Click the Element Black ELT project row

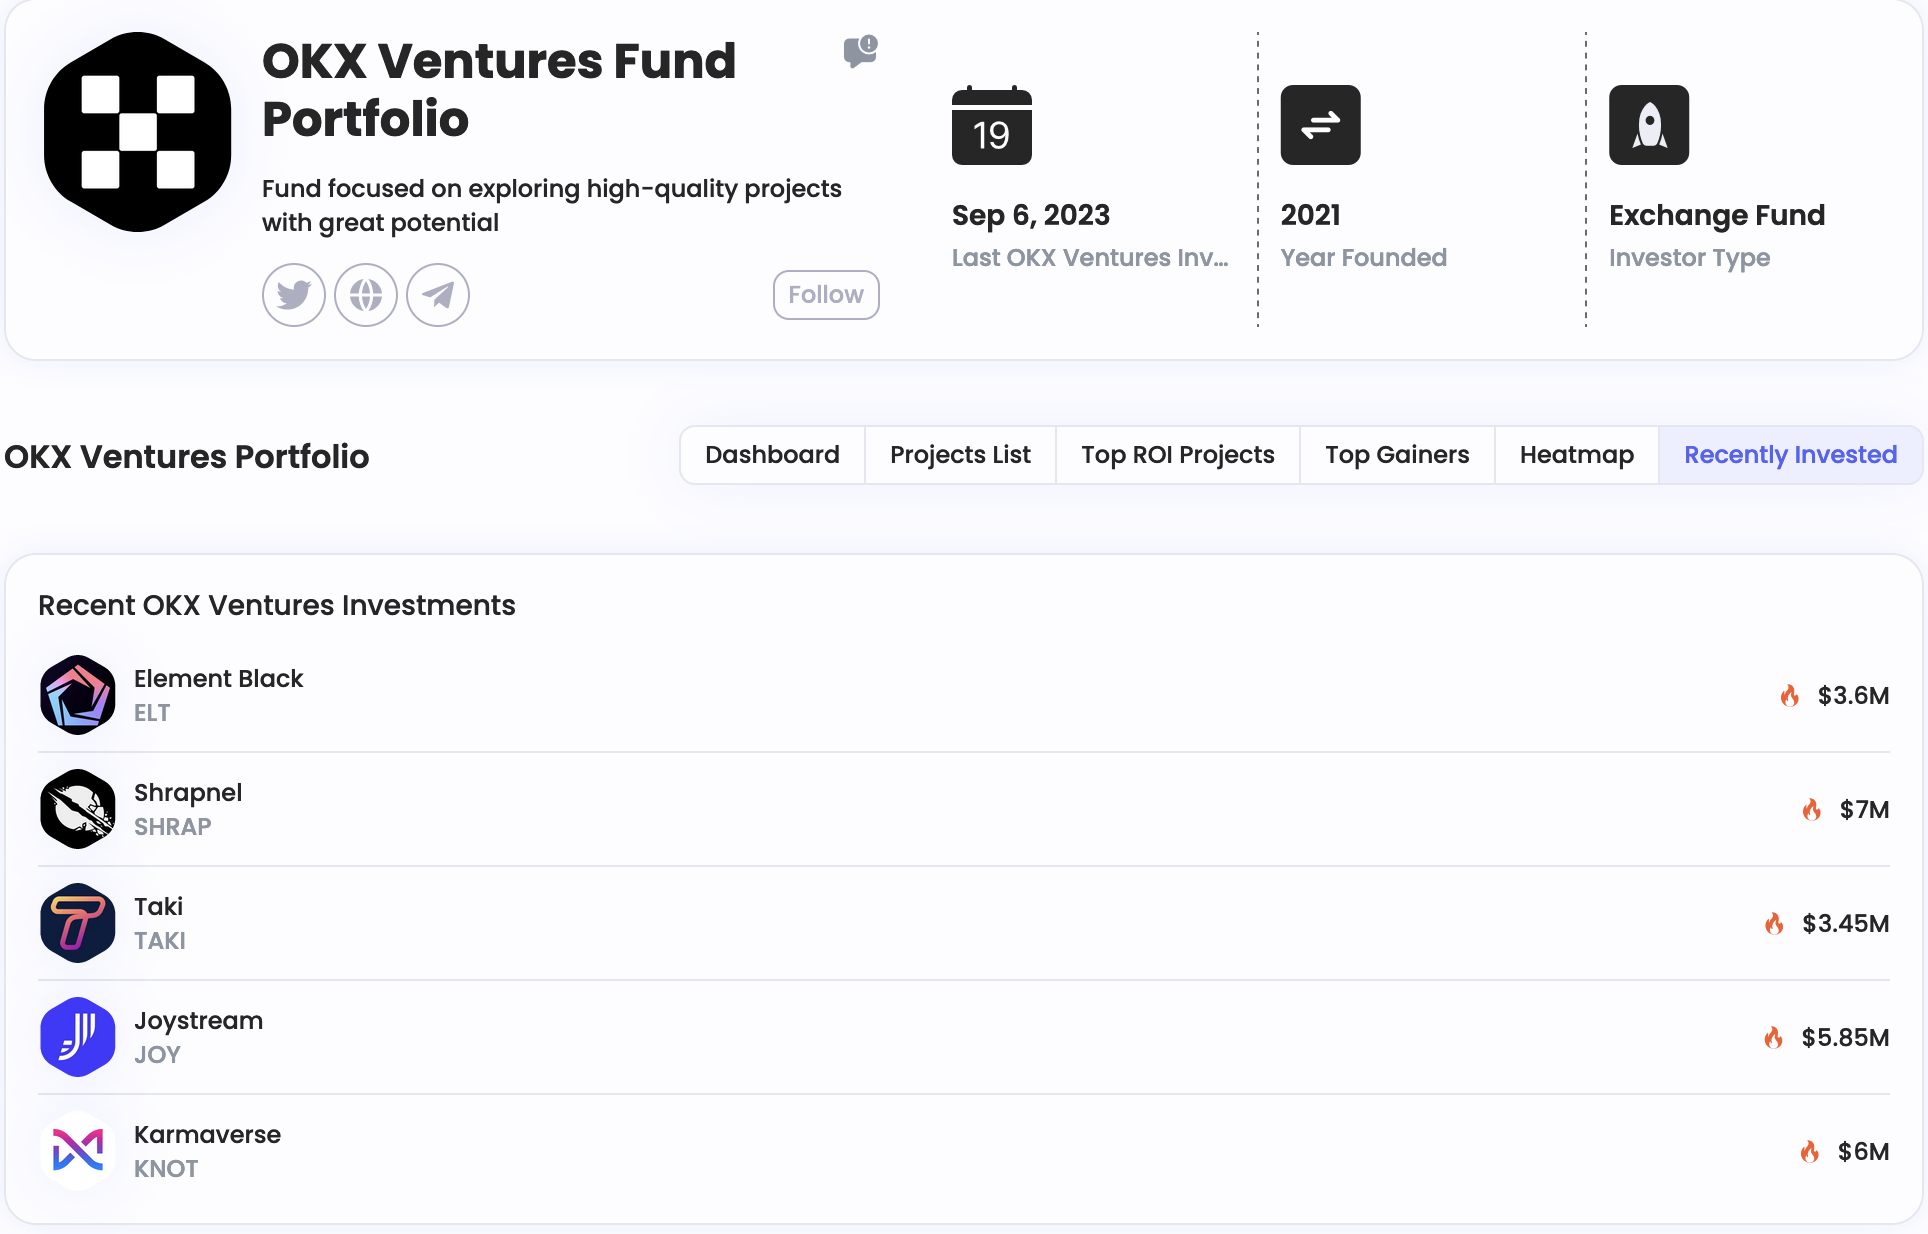tap(964, 694)
